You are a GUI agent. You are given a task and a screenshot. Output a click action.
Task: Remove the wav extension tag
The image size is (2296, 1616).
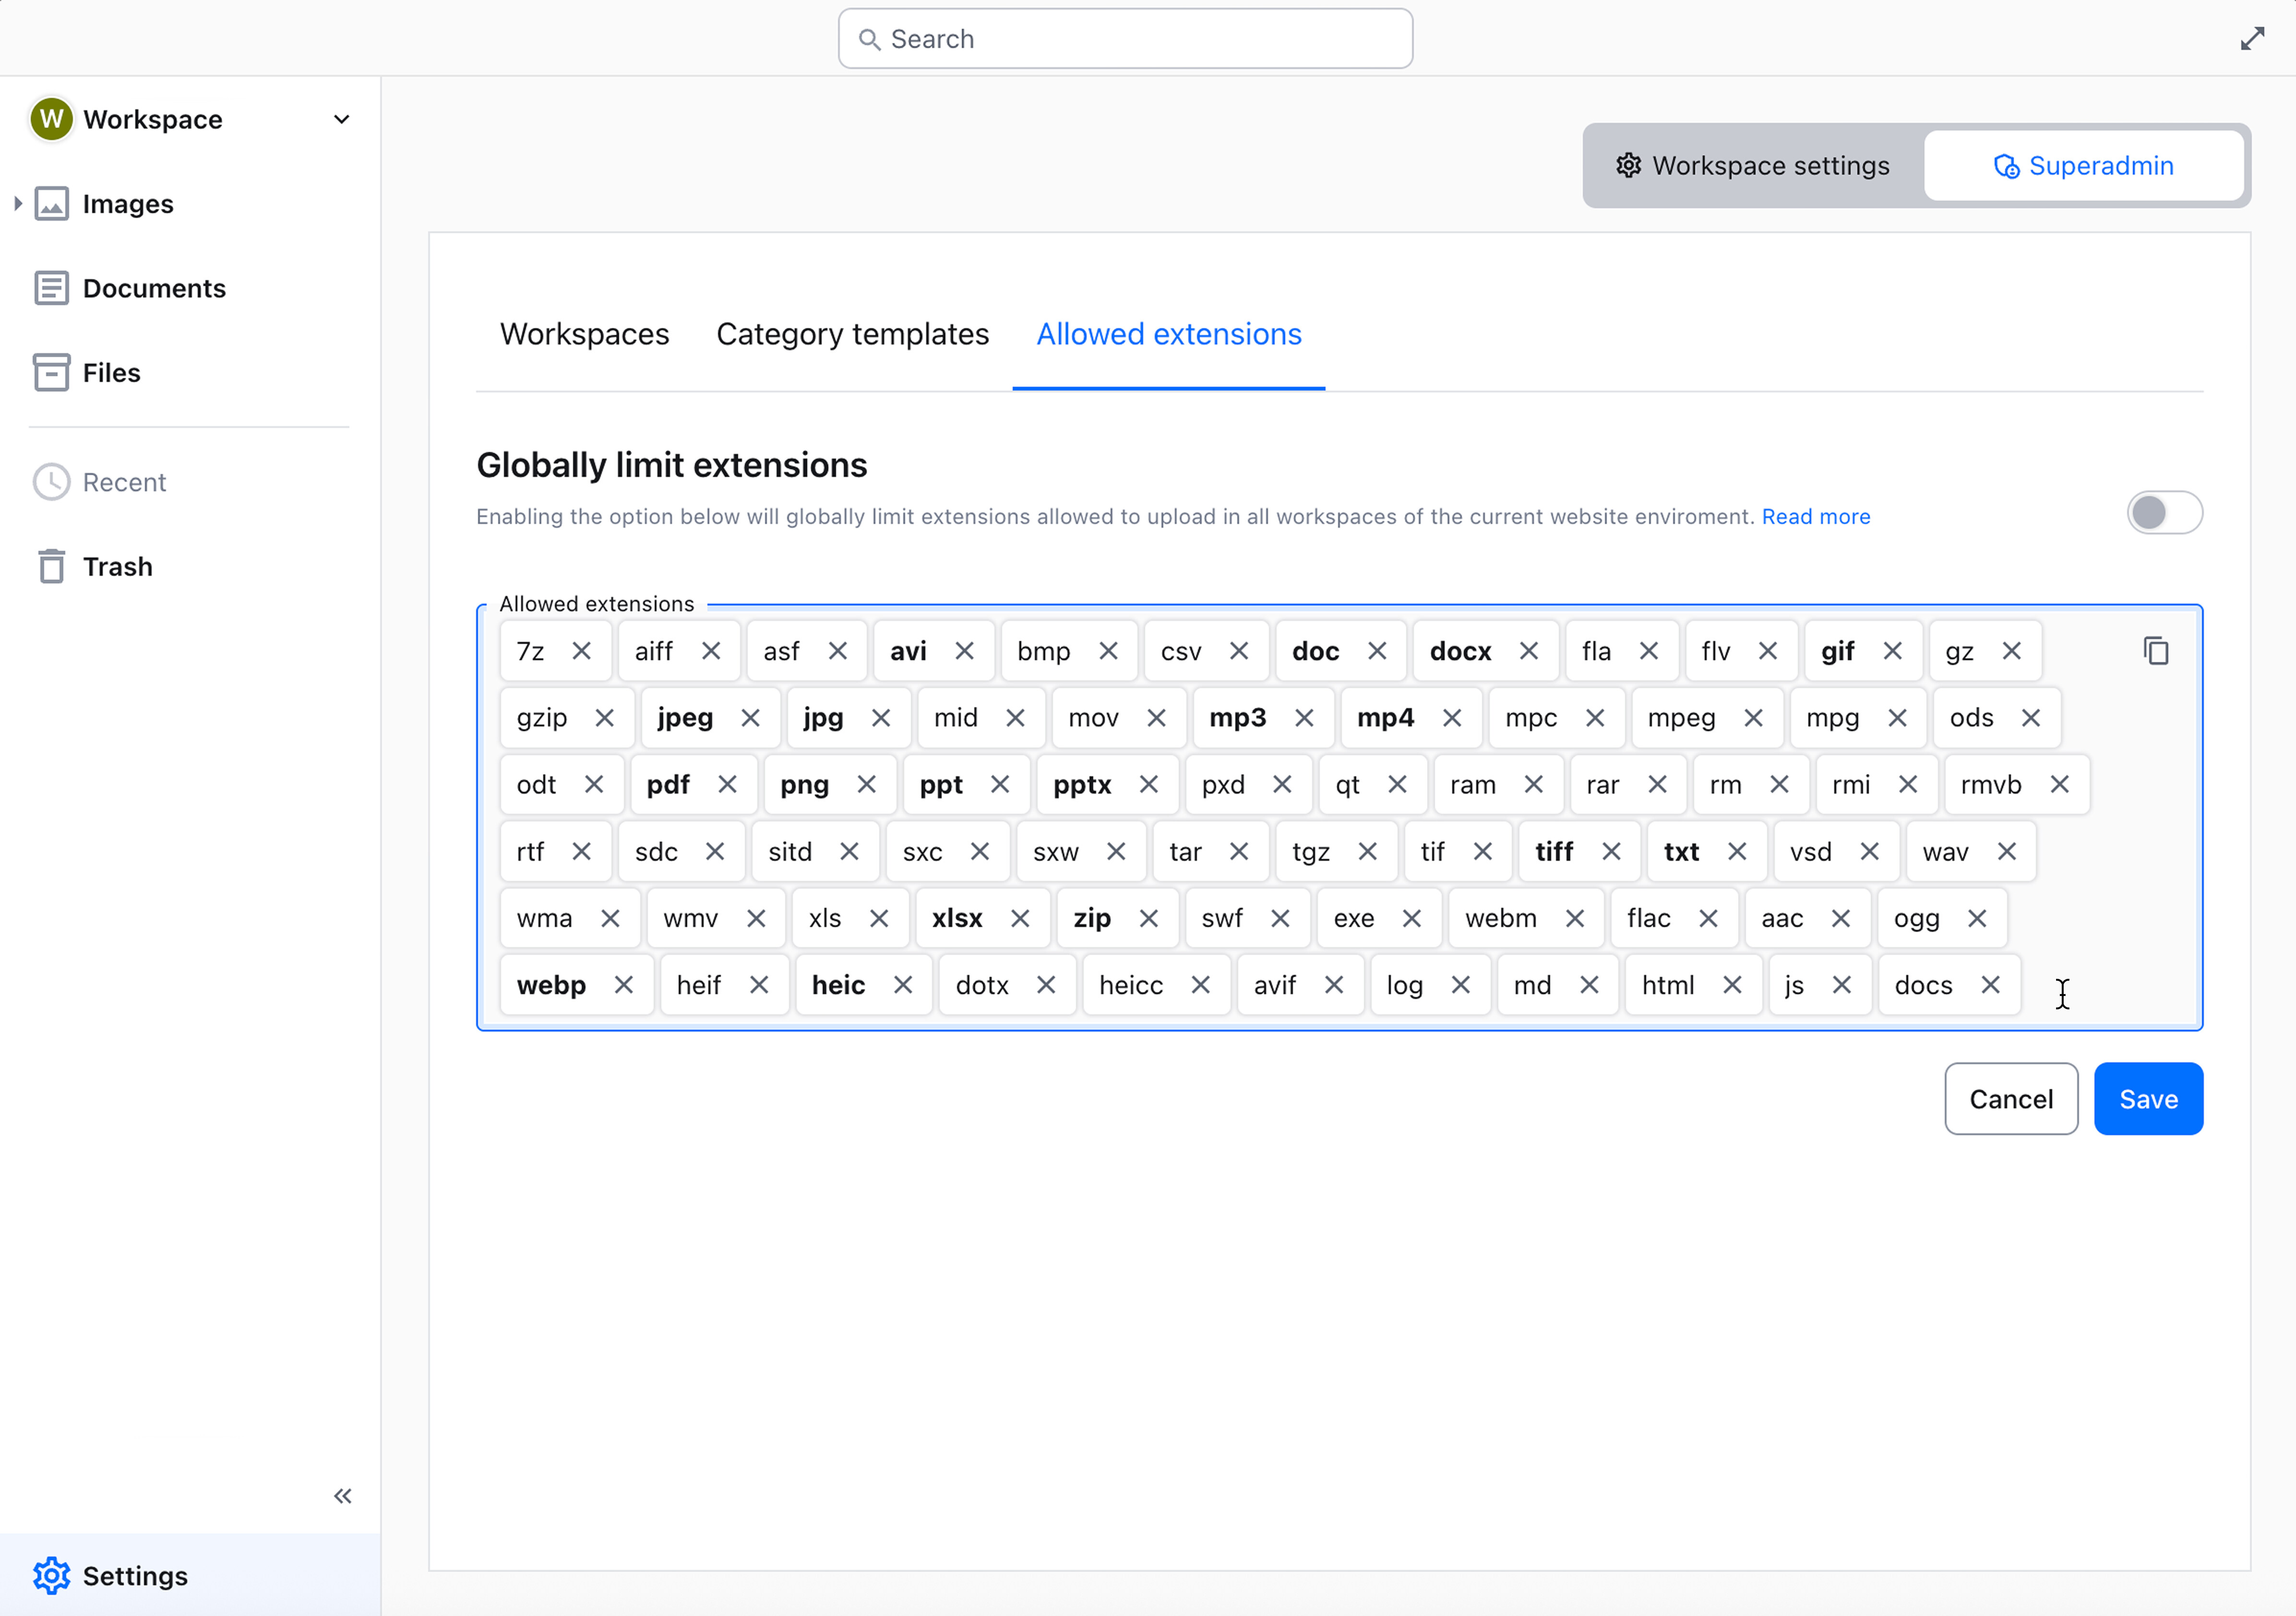click(2006, 852)
